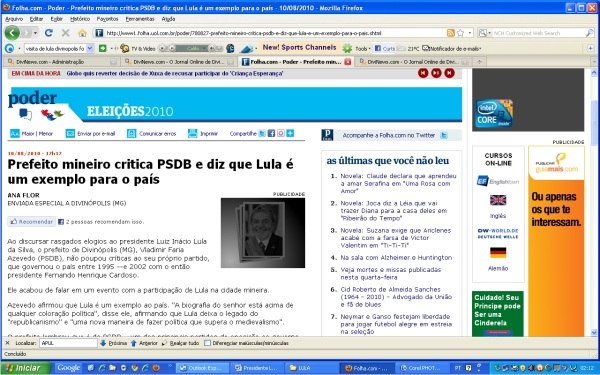Open the Home page icon

82,33
